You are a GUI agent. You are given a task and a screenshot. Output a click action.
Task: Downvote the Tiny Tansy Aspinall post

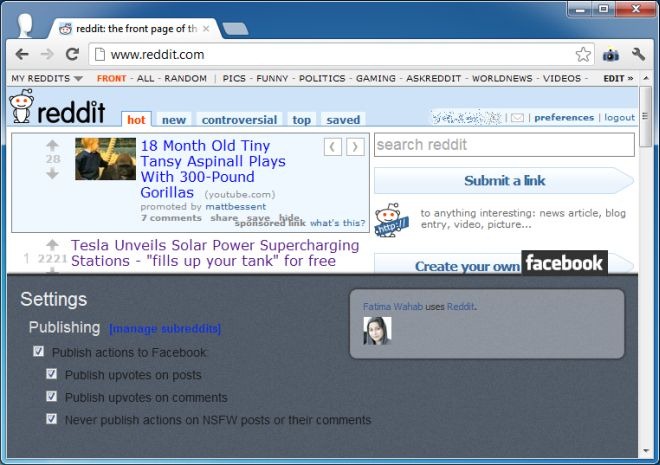(x=52, y=173)
